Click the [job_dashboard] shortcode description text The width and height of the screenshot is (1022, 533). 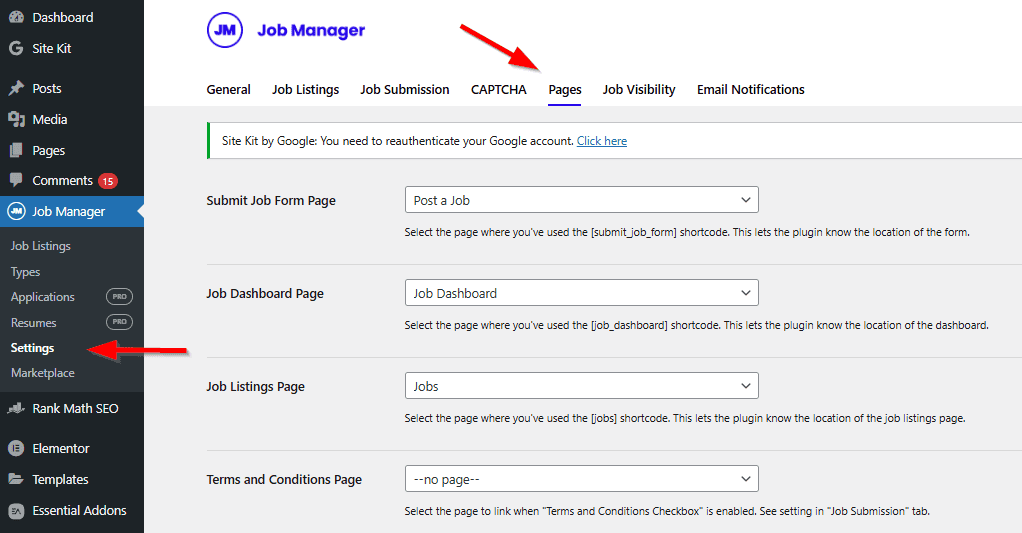click(x=697, y=325)
